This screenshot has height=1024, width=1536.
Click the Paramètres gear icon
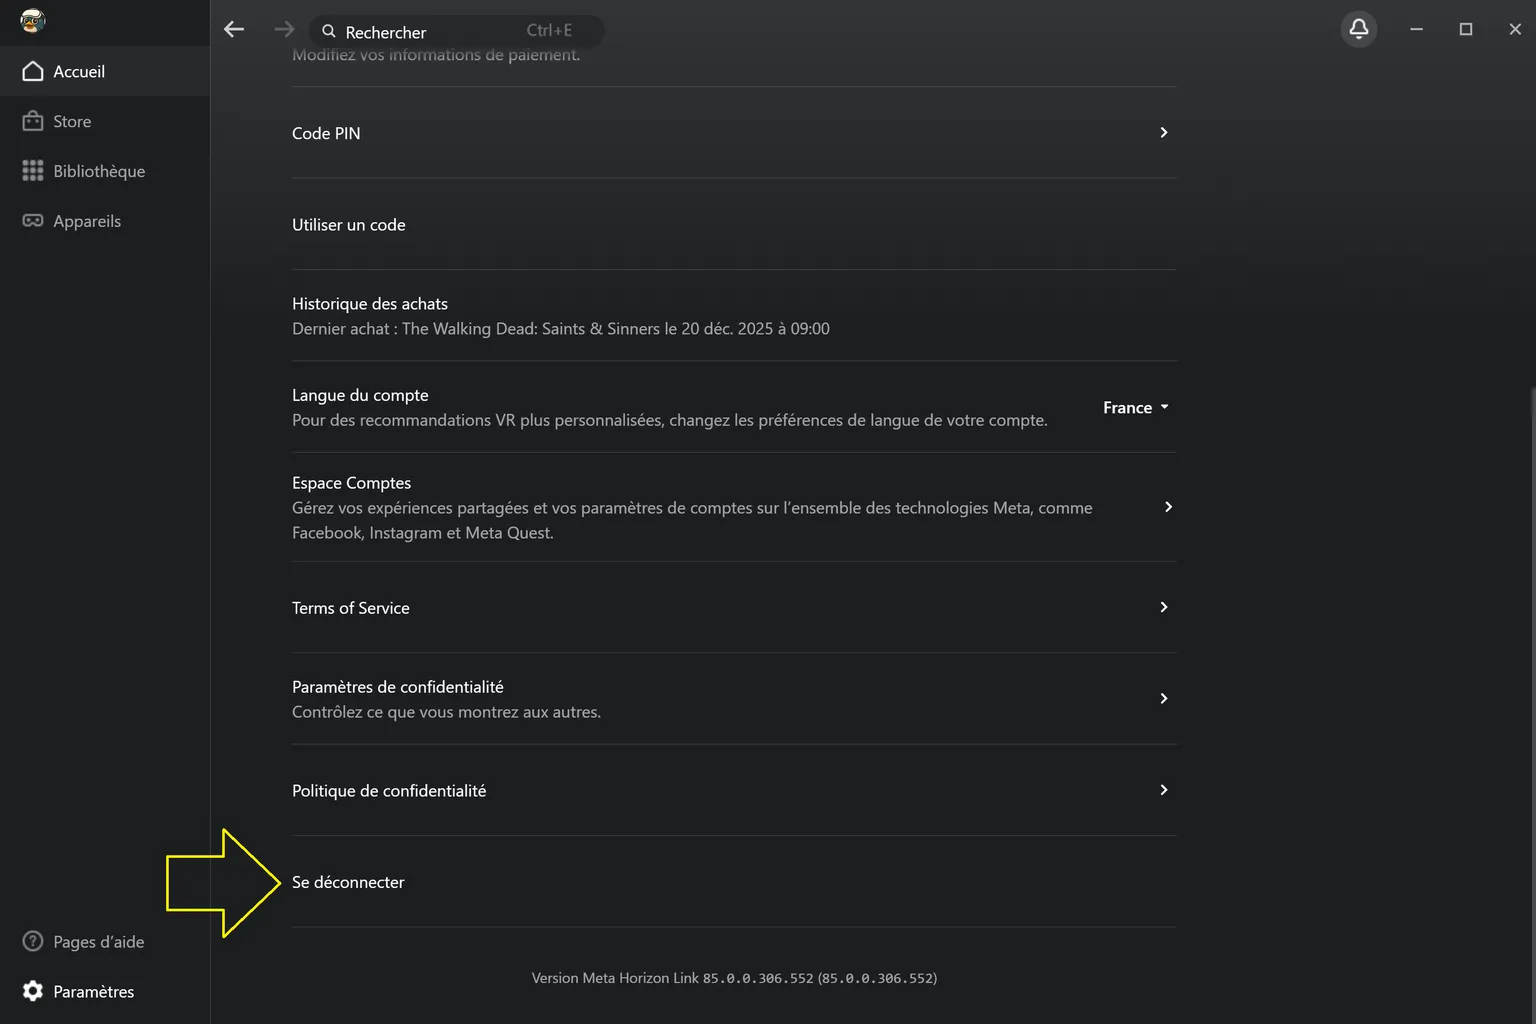coord(33,991)
